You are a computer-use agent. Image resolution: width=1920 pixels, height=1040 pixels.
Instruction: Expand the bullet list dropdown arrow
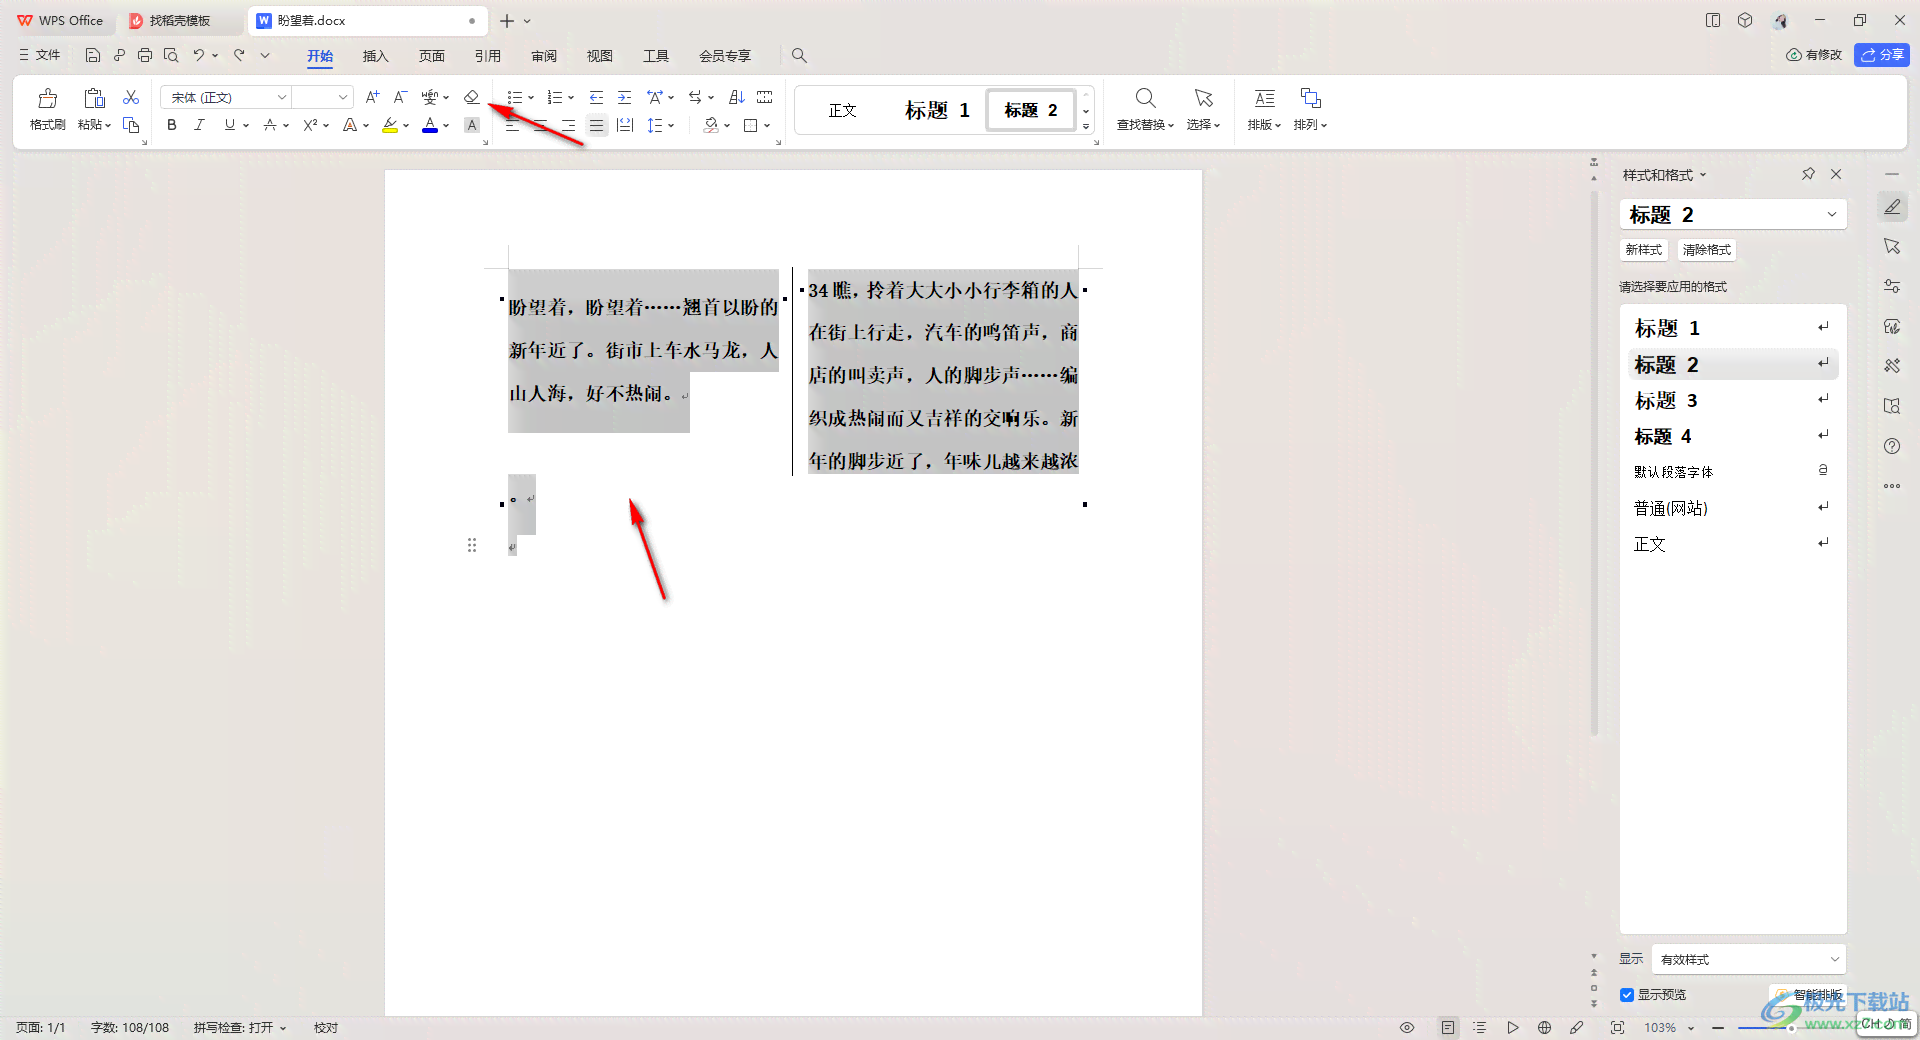point(531,97)
